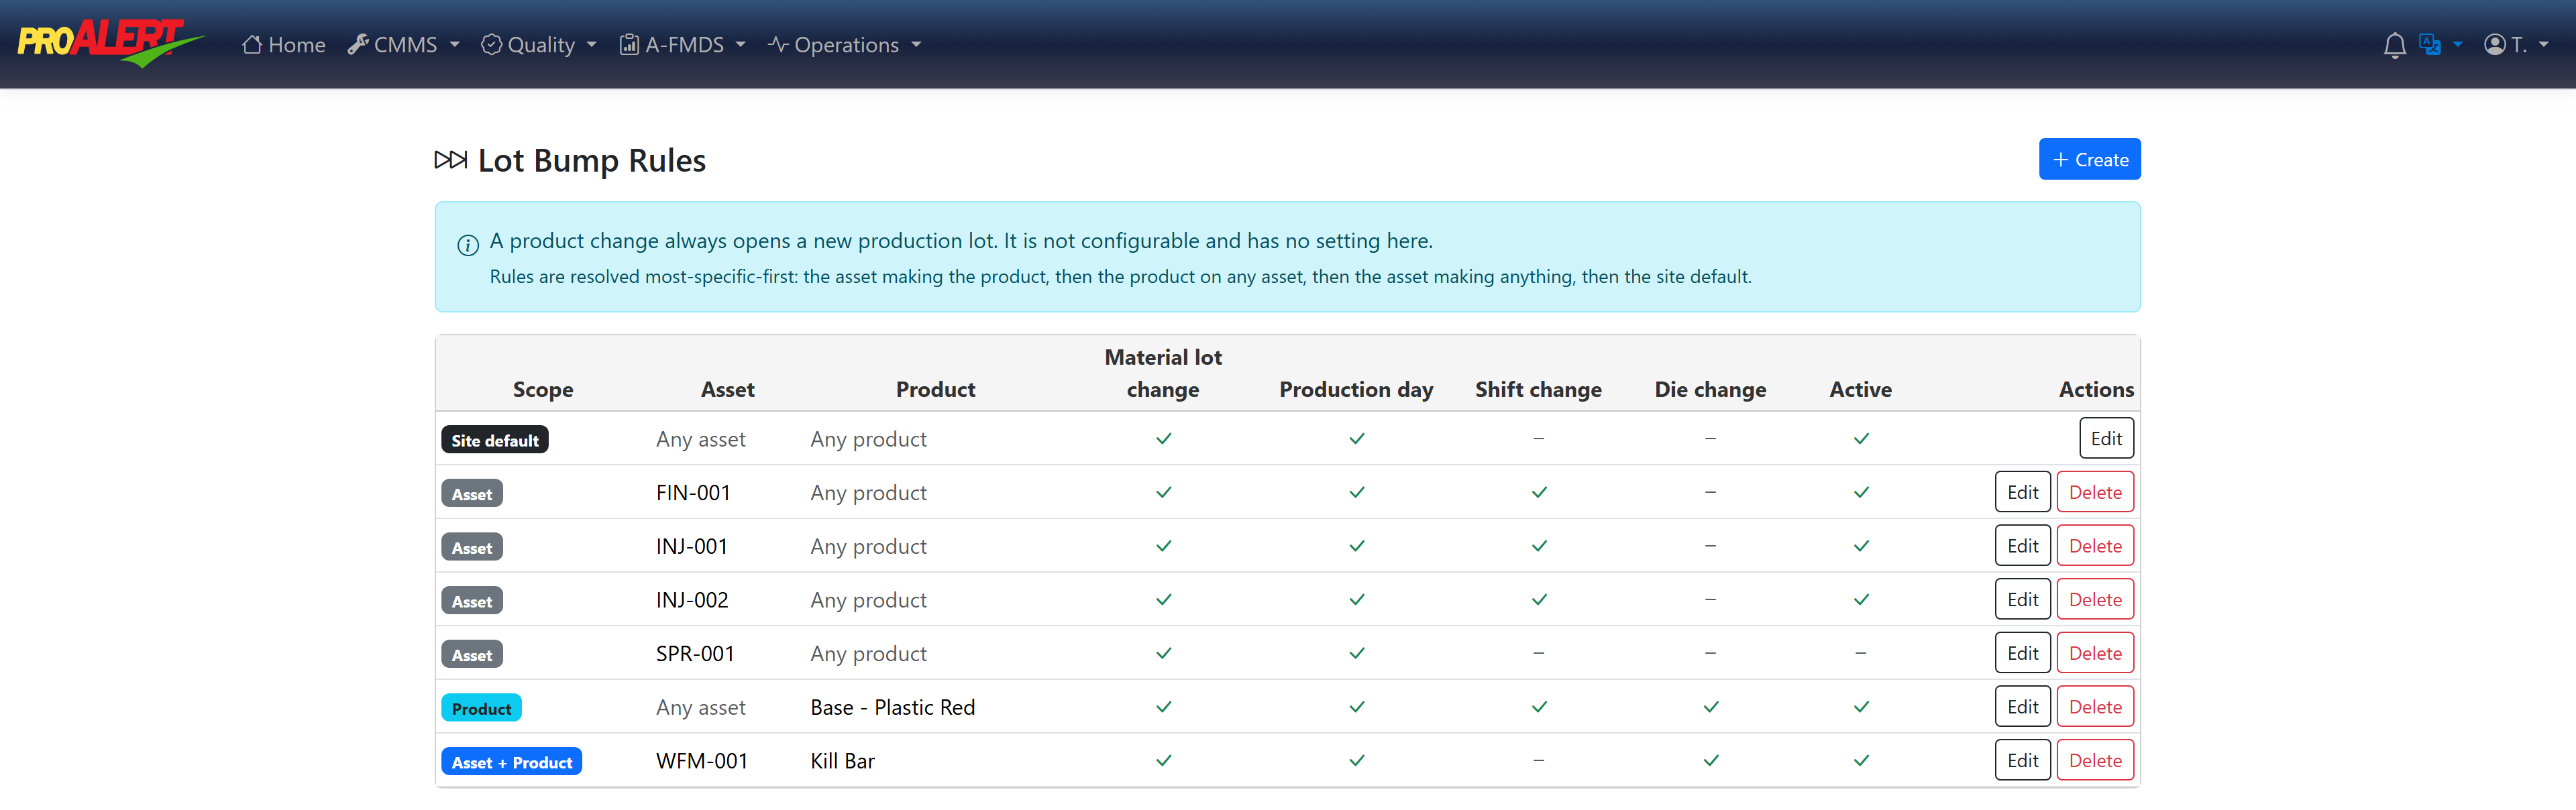Open the user account menu
Screen dimensions: 2576x810
[x=2516, y=45]
